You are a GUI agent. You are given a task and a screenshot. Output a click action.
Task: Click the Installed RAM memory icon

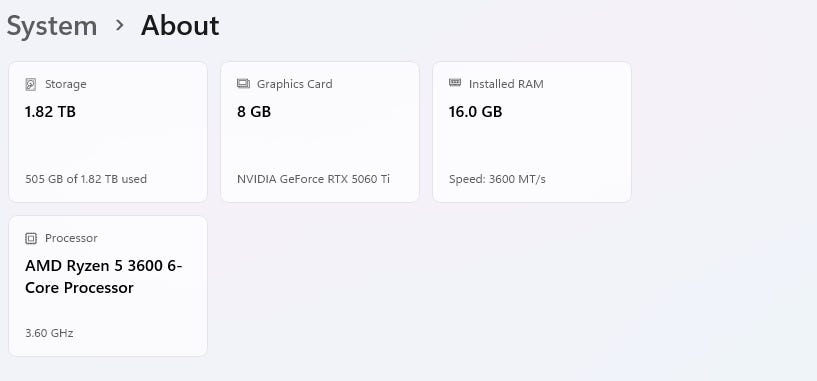455,83
